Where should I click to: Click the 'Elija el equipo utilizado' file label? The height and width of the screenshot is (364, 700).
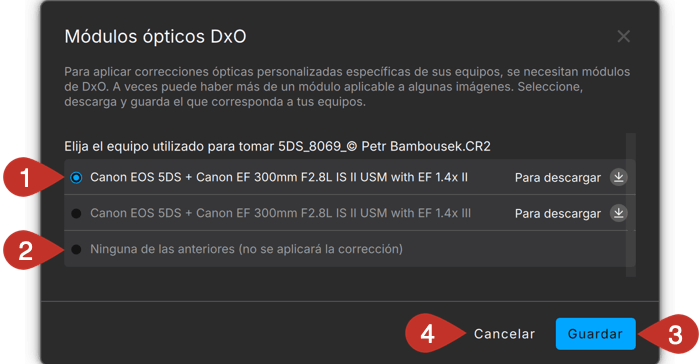pyautogui.click(x=277, y=146)
